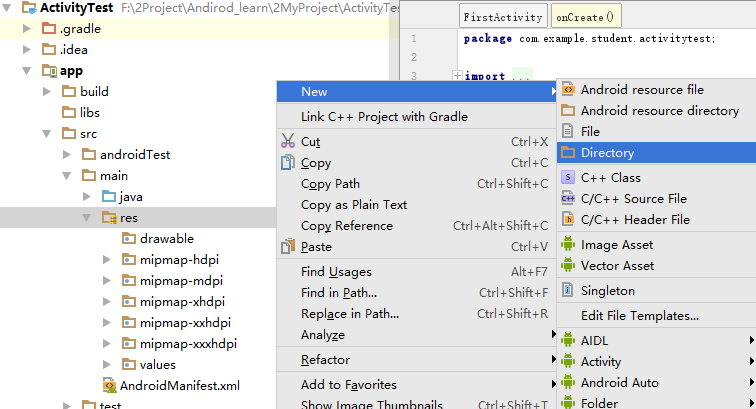Click the .gradle folder icon

click(x=49, y=29)
